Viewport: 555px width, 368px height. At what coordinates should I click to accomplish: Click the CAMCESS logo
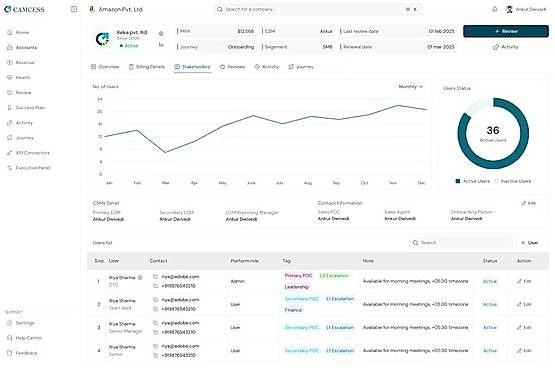click(24, 10)
